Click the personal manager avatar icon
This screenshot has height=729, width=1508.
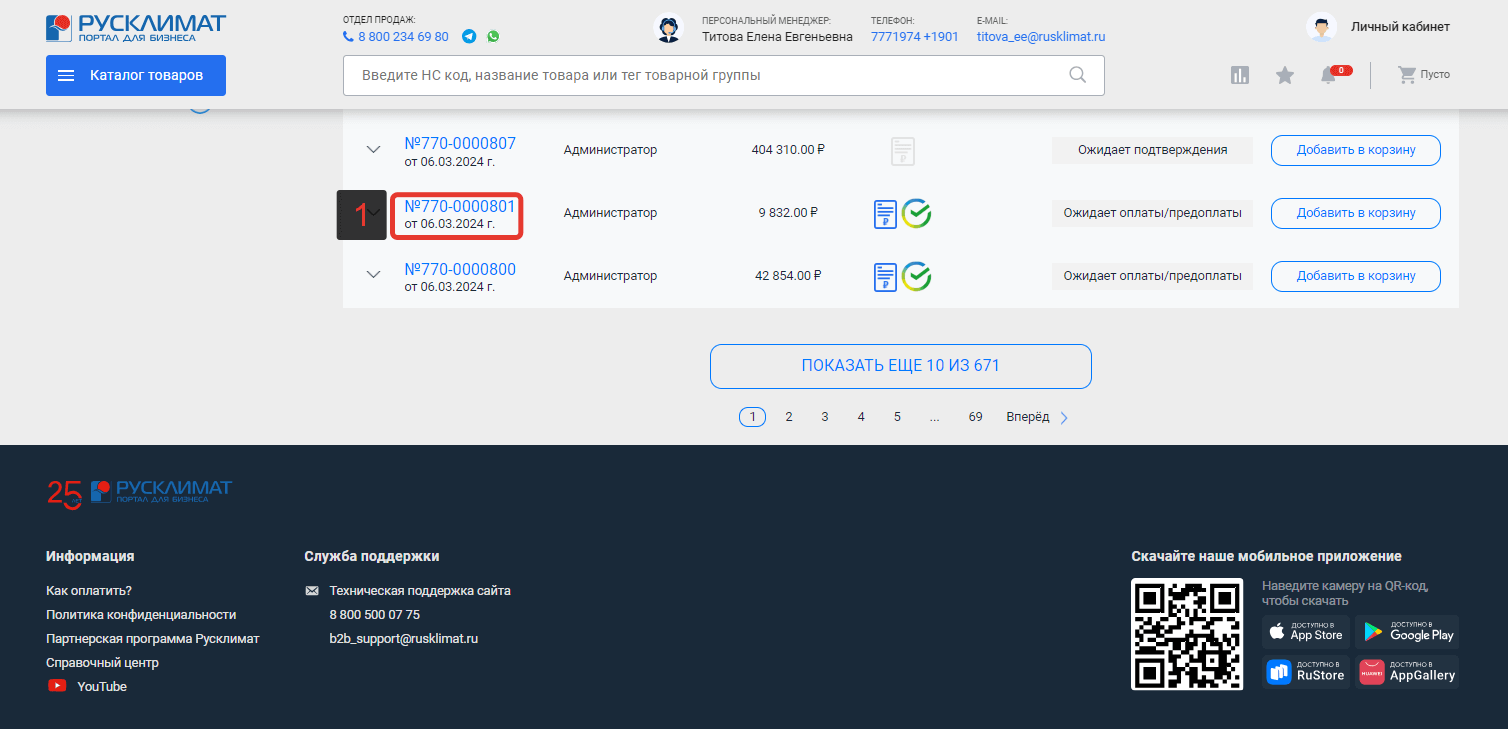tap(667, 28)
